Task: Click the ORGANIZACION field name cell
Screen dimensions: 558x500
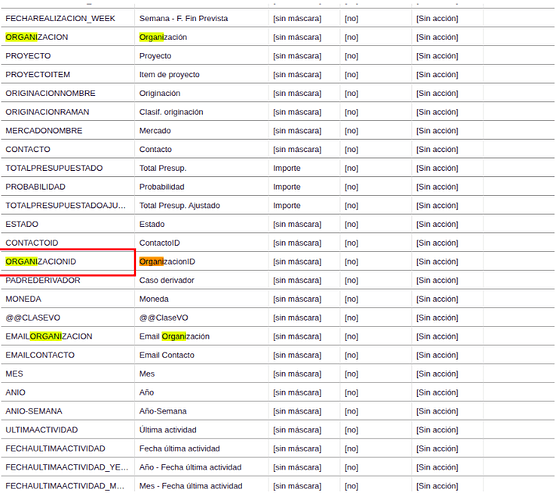Action: coord(68,37)
